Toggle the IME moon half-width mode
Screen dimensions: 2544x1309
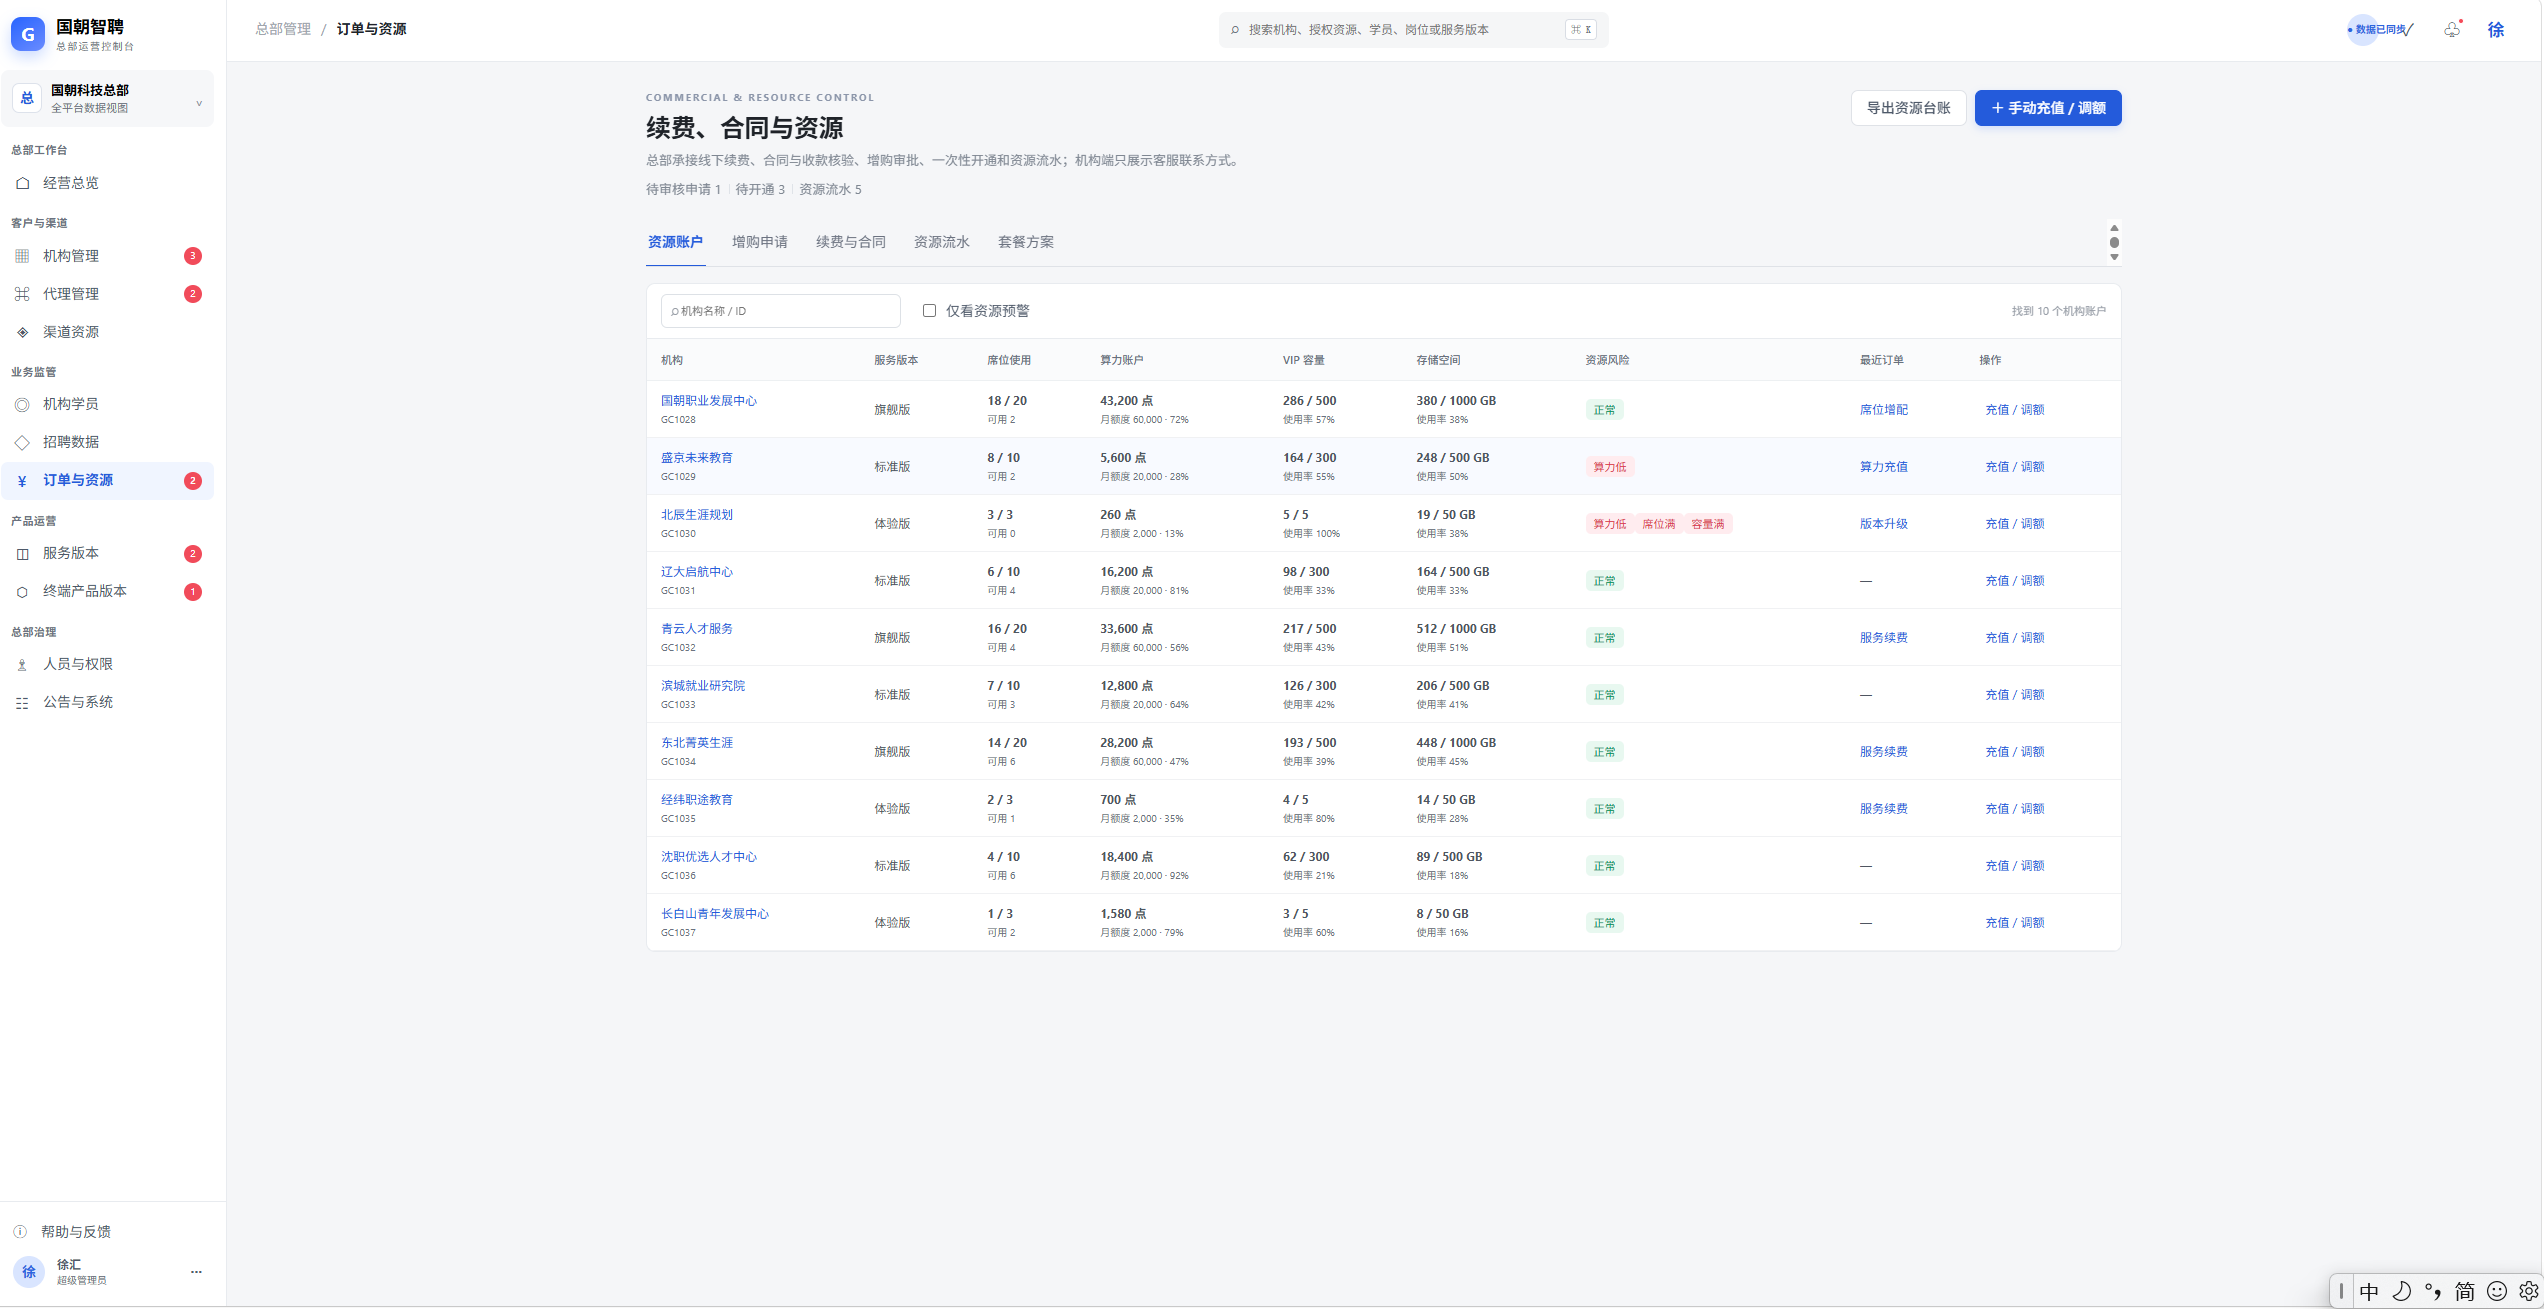[x=2401, y=1291]
